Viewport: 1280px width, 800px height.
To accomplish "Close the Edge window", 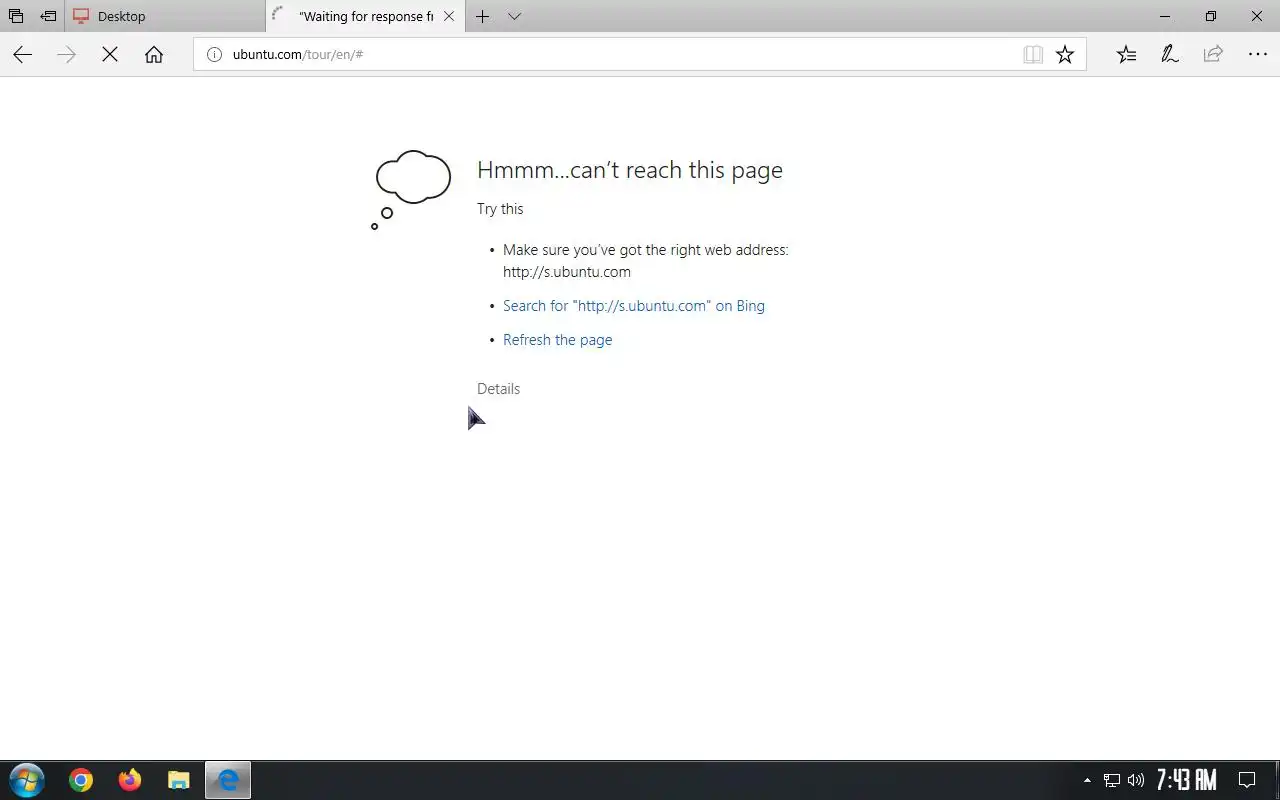I will [x=1257, y=16].
